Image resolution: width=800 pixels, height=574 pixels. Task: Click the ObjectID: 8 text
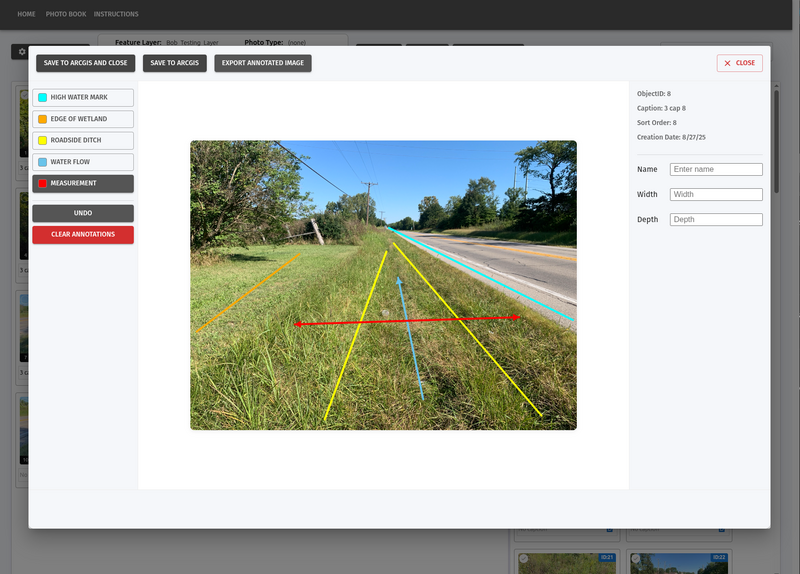pyautogui.click(x=654, y=94)
